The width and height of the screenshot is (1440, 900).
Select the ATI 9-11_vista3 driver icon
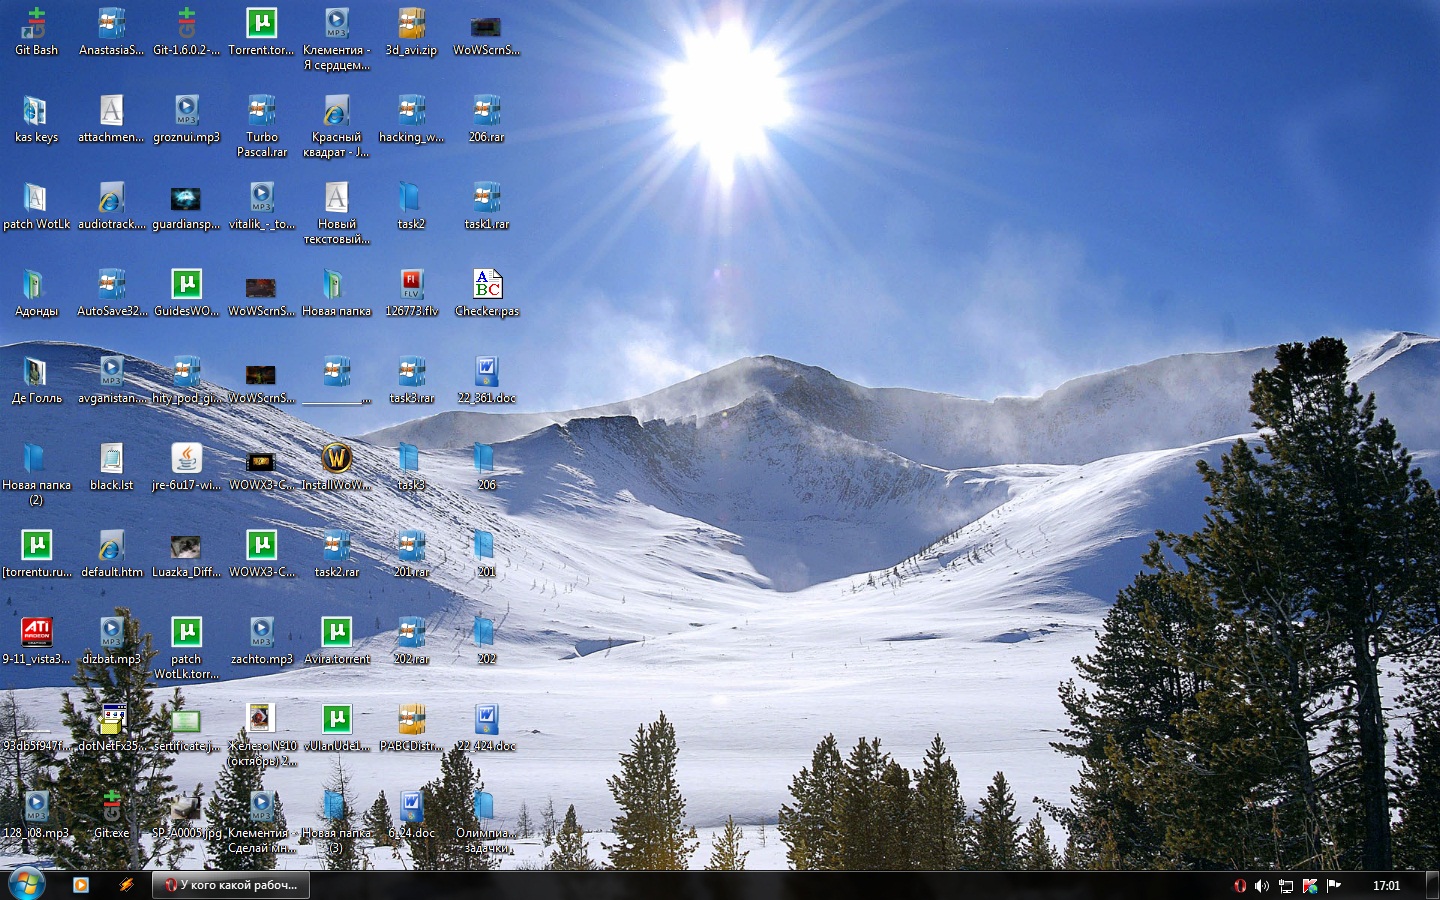37,634
